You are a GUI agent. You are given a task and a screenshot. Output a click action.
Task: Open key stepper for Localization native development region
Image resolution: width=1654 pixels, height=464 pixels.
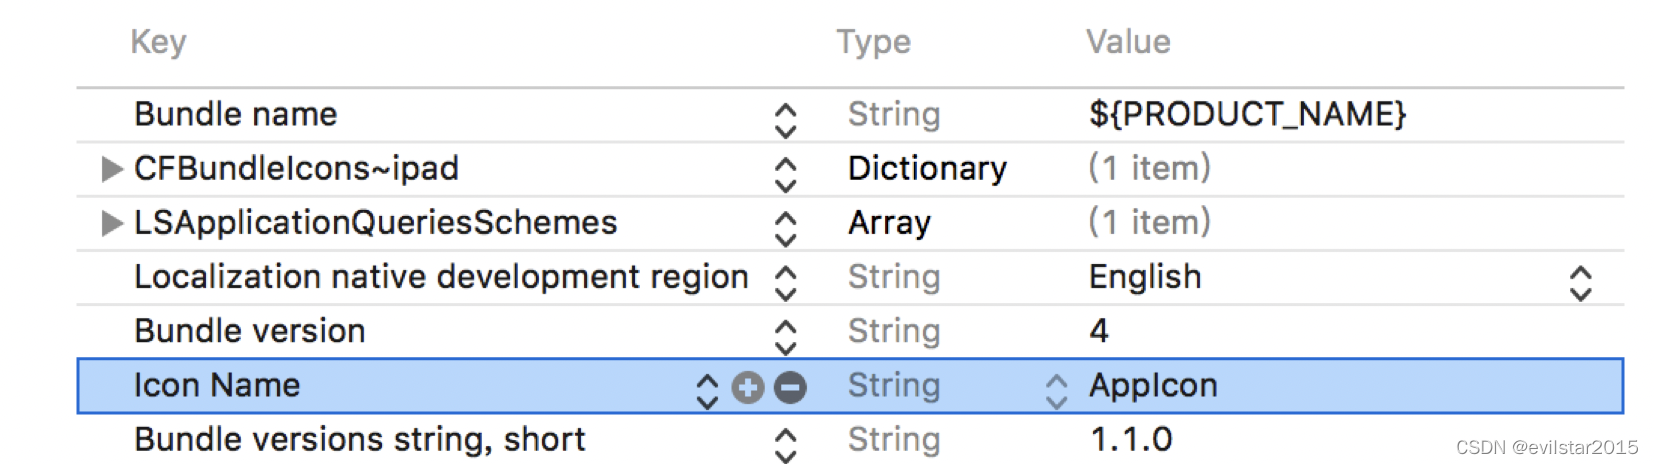786,282
